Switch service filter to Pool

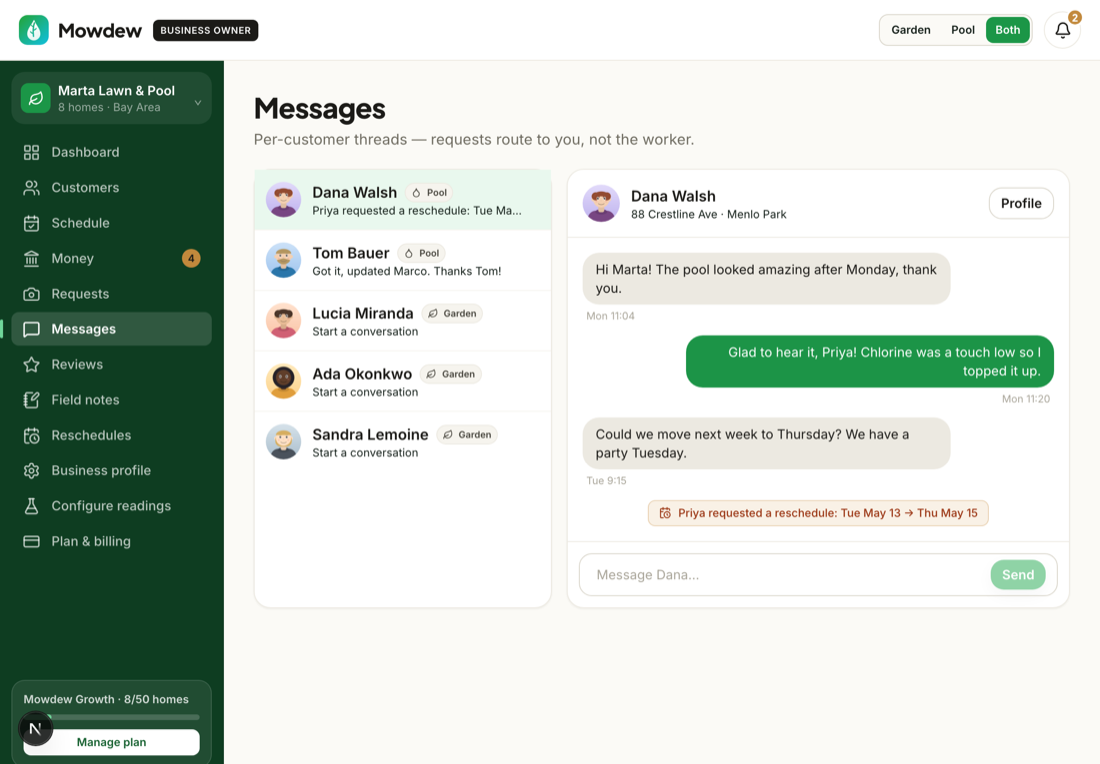(x=962, y=30)
